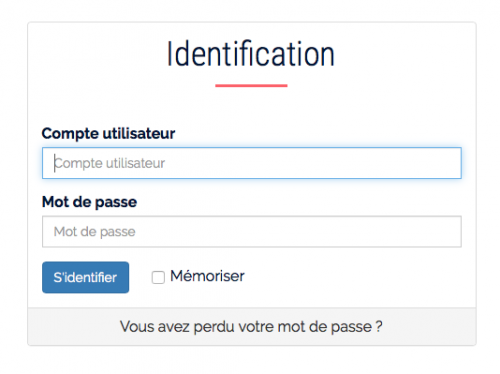The width and height of the screenshot is (500, 374).
Task: Click the grey placeholder text 'Mot de passe'
Action: pos(95,232)
